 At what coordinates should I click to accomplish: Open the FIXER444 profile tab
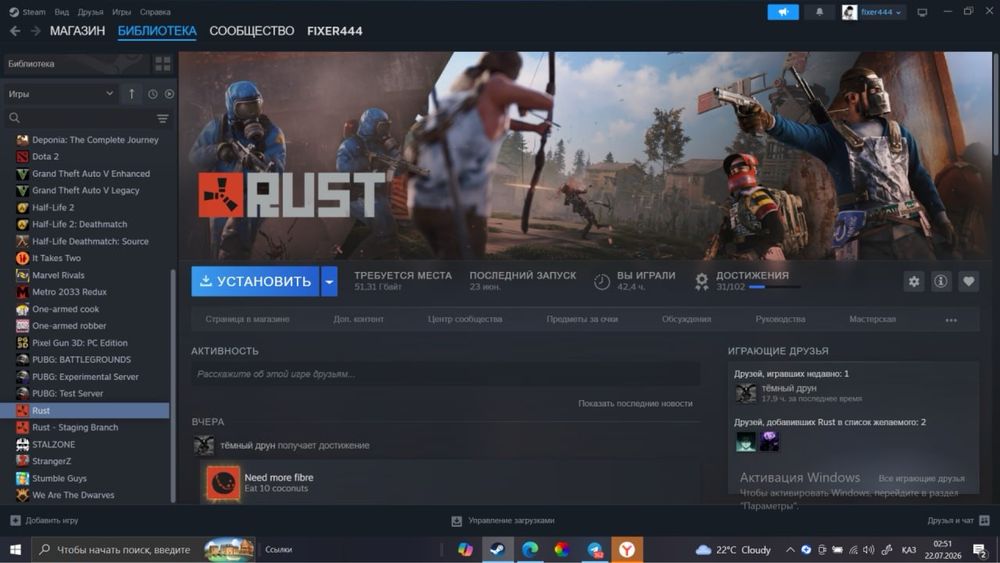pos(335,31)
